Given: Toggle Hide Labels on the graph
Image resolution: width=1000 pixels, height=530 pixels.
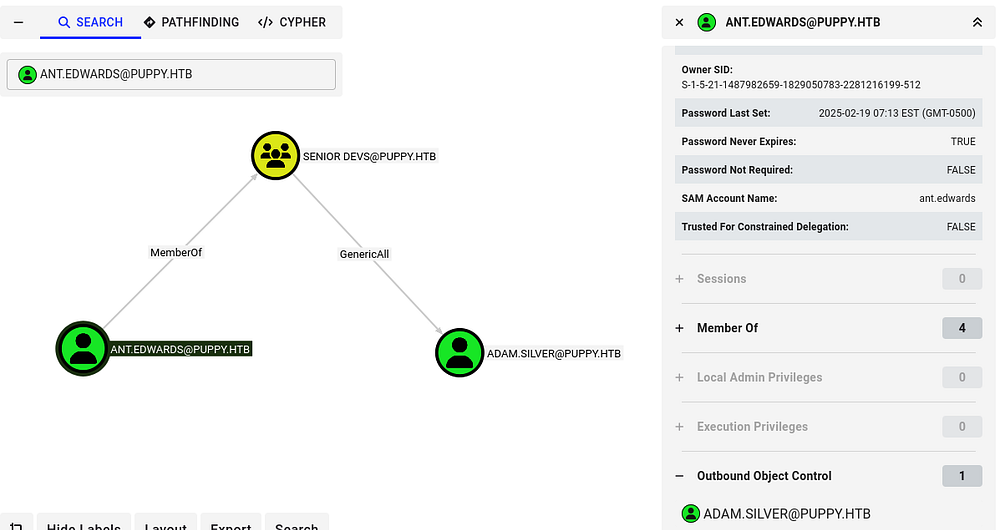Looking at the screenshot, I should tap(83, 524).
